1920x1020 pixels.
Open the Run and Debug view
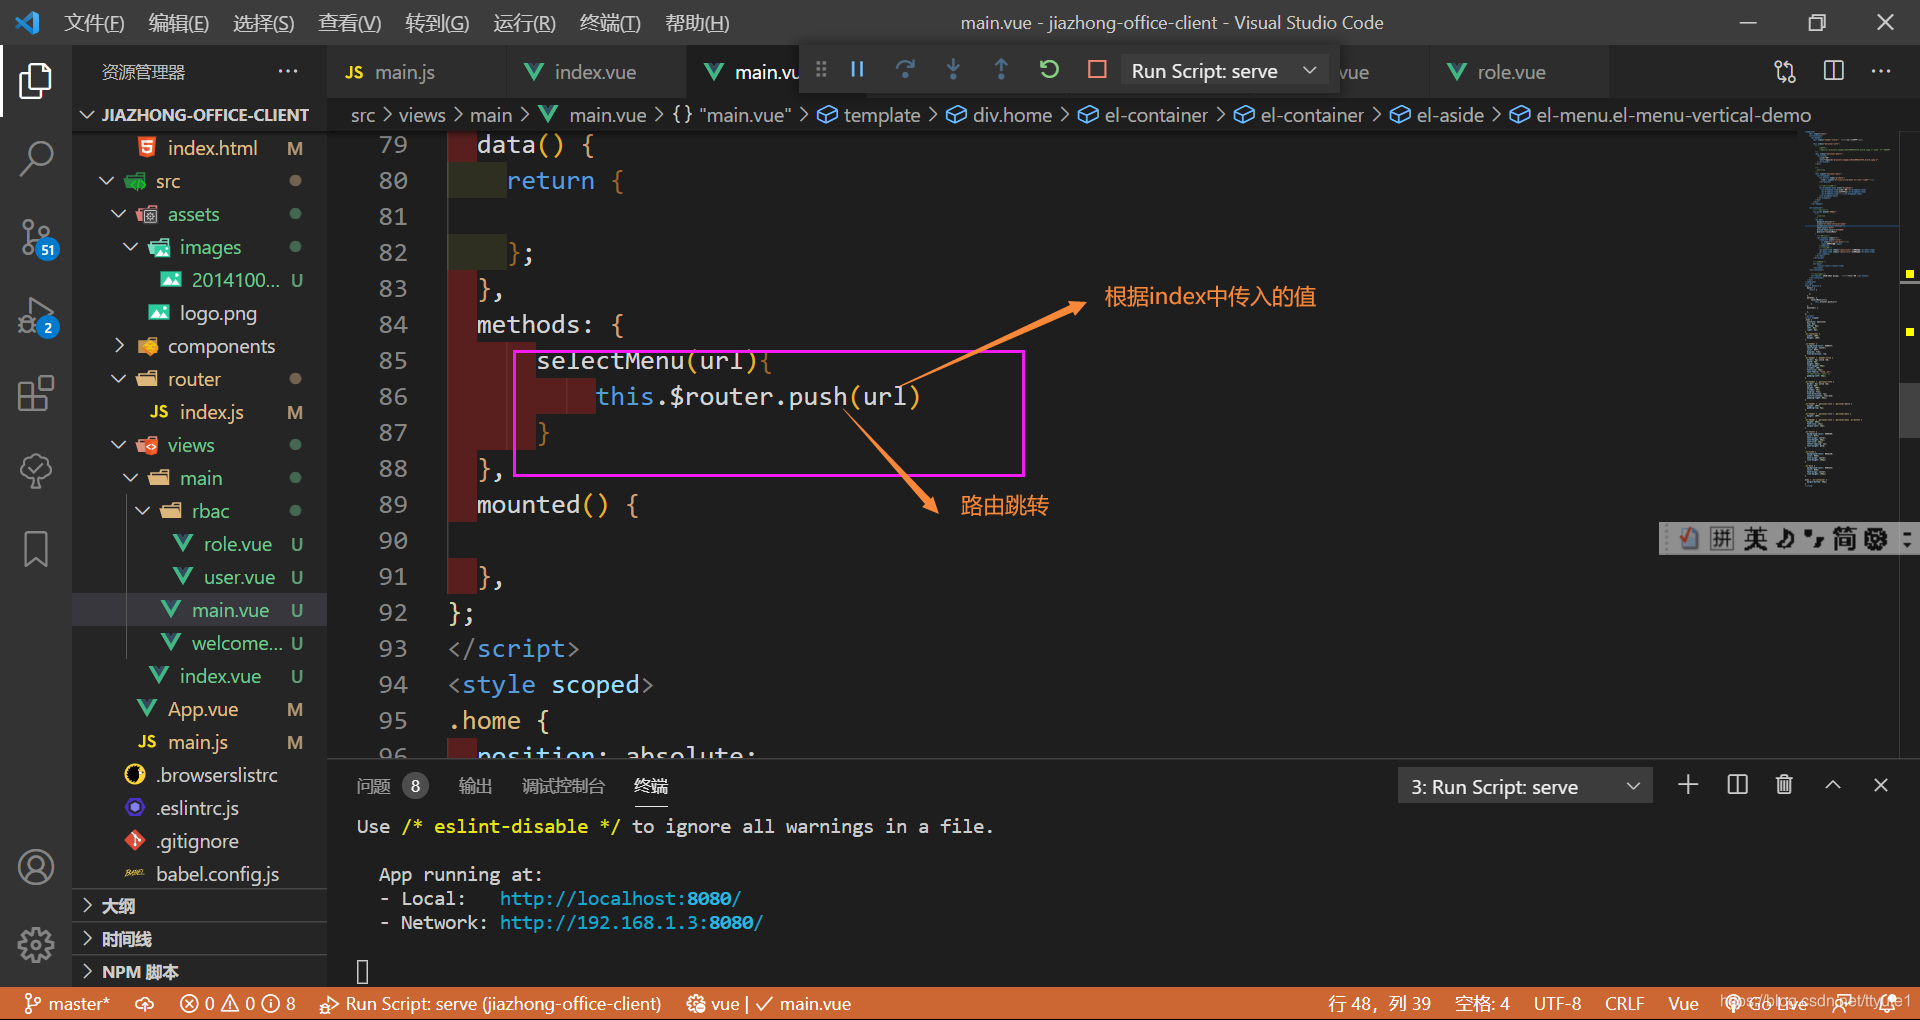(36, 316)
